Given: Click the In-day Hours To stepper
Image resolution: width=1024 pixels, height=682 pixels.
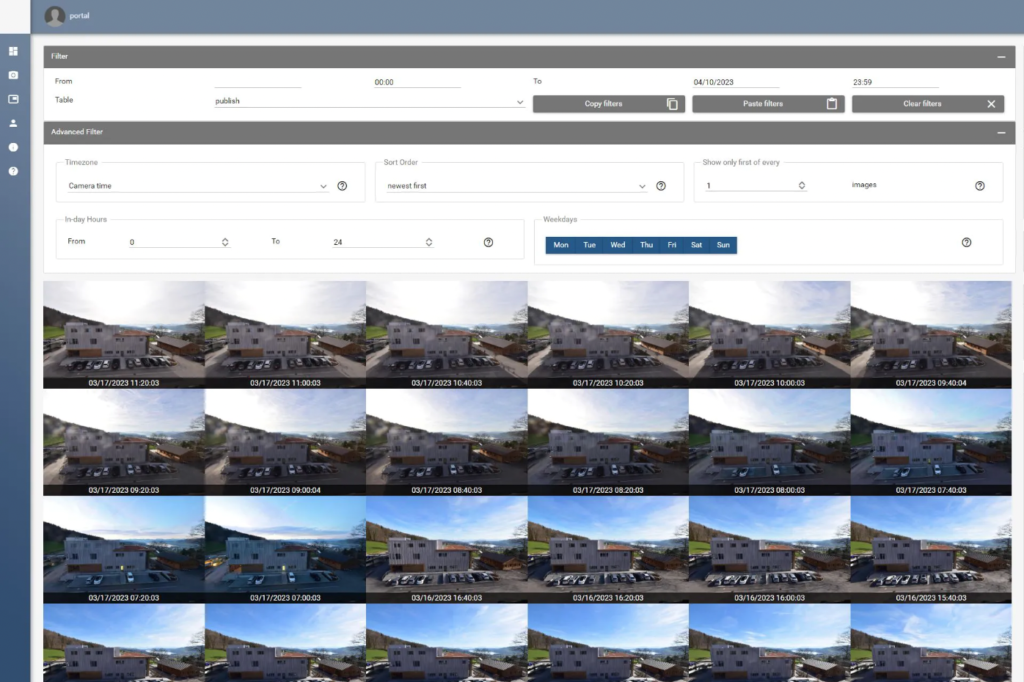Looking at the screenshot, I should [429, 242].
